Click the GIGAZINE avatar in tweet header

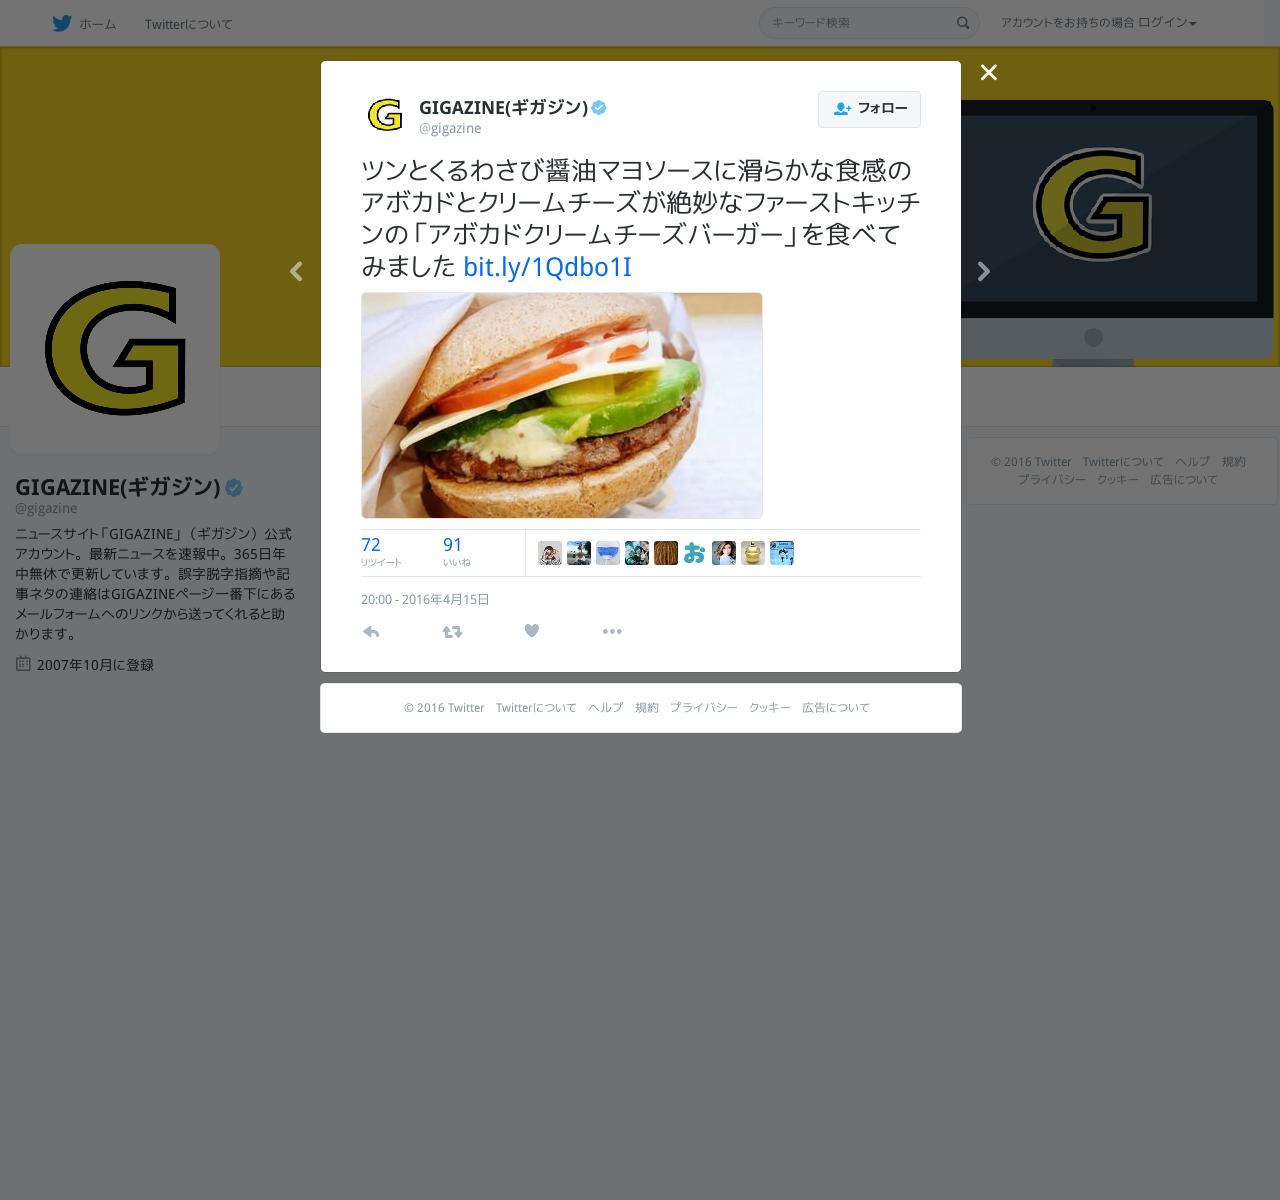[385, 115]
